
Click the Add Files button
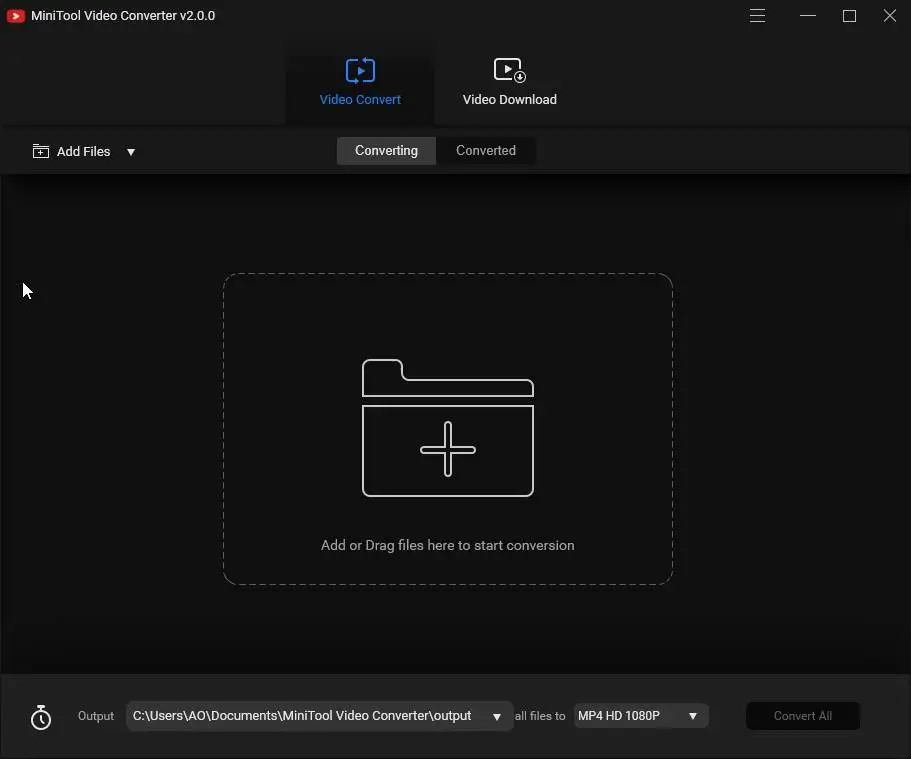pos(71,151)
